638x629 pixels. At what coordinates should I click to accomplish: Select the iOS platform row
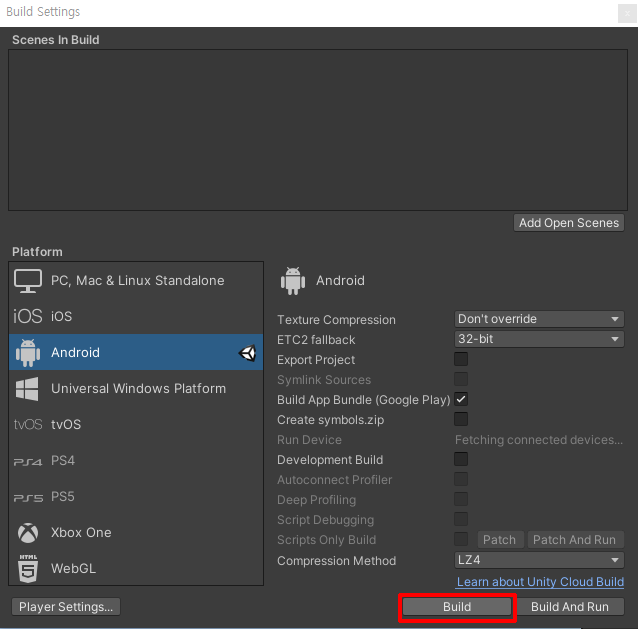(136, 316)
